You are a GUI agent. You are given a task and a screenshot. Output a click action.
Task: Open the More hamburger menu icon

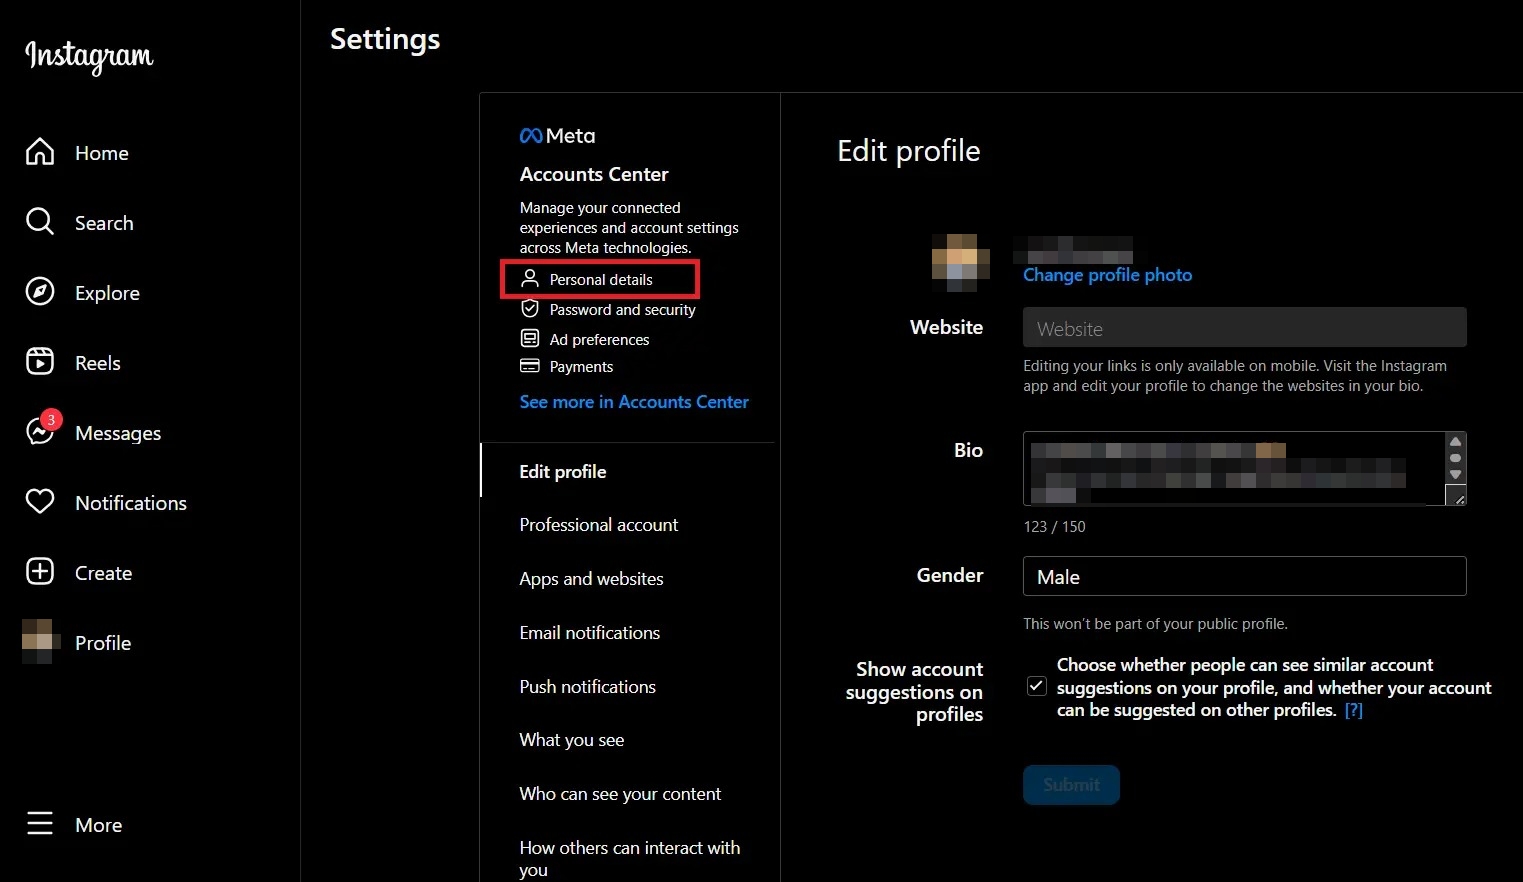coord(40,824)
